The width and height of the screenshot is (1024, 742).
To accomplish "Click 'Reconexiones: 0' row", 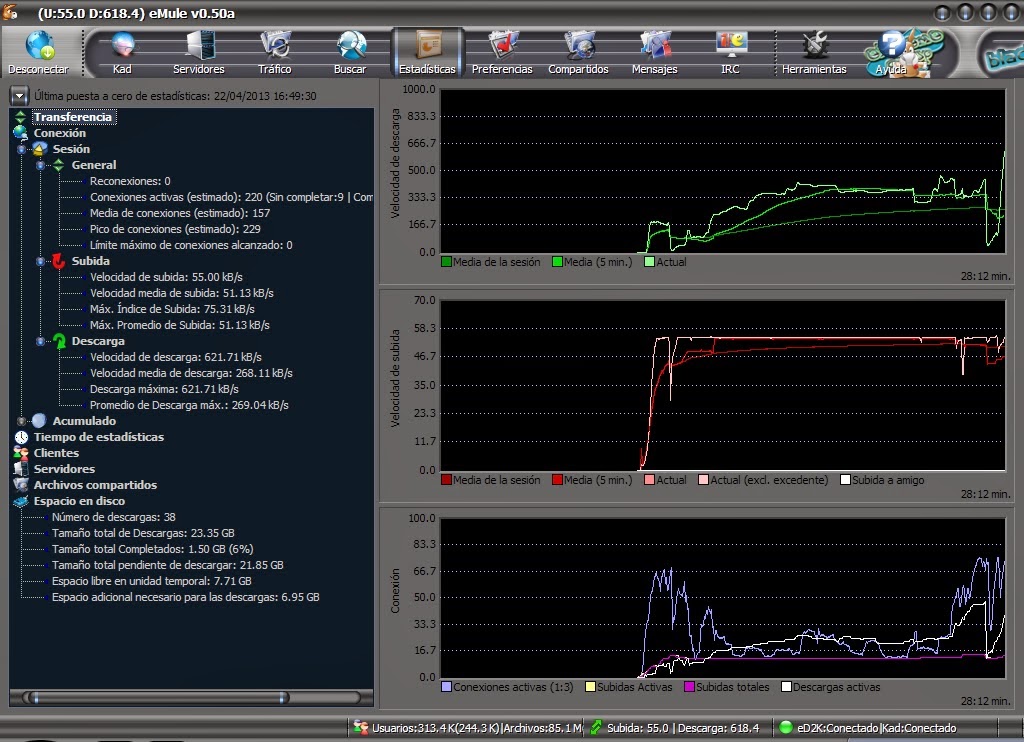I will [130, 181].
